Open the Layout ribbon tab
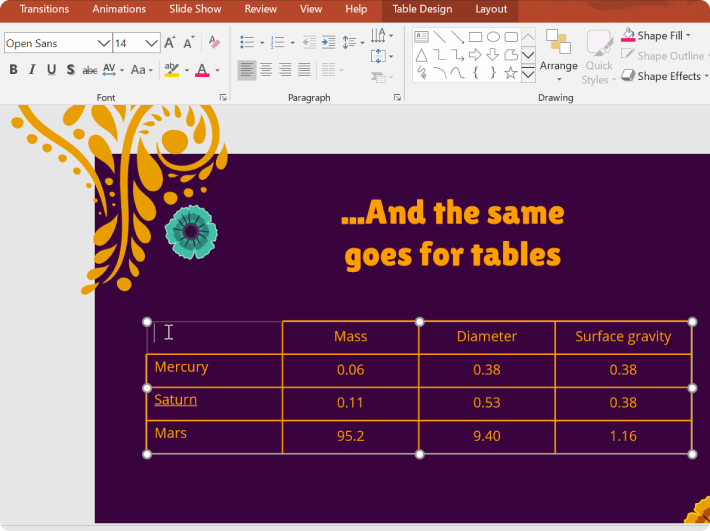This screenshot has height=531, width=710. click(491, 9)
